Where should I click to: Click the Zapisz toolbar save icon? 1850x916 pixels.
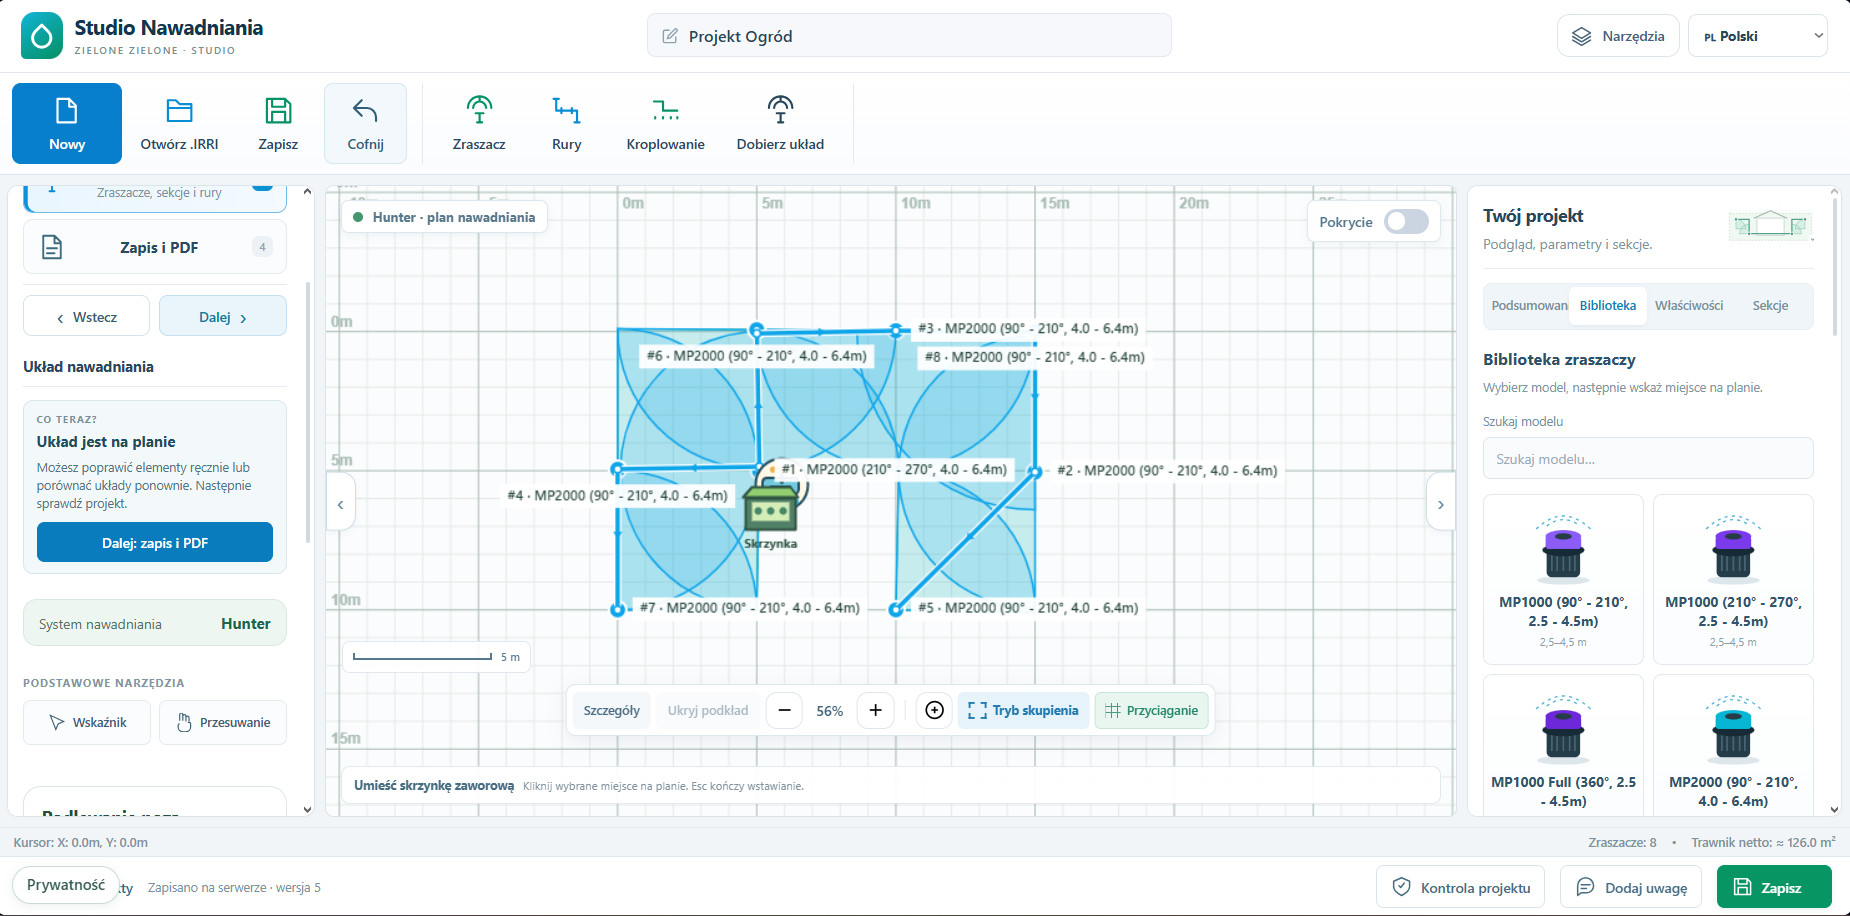tap(278, 123)
